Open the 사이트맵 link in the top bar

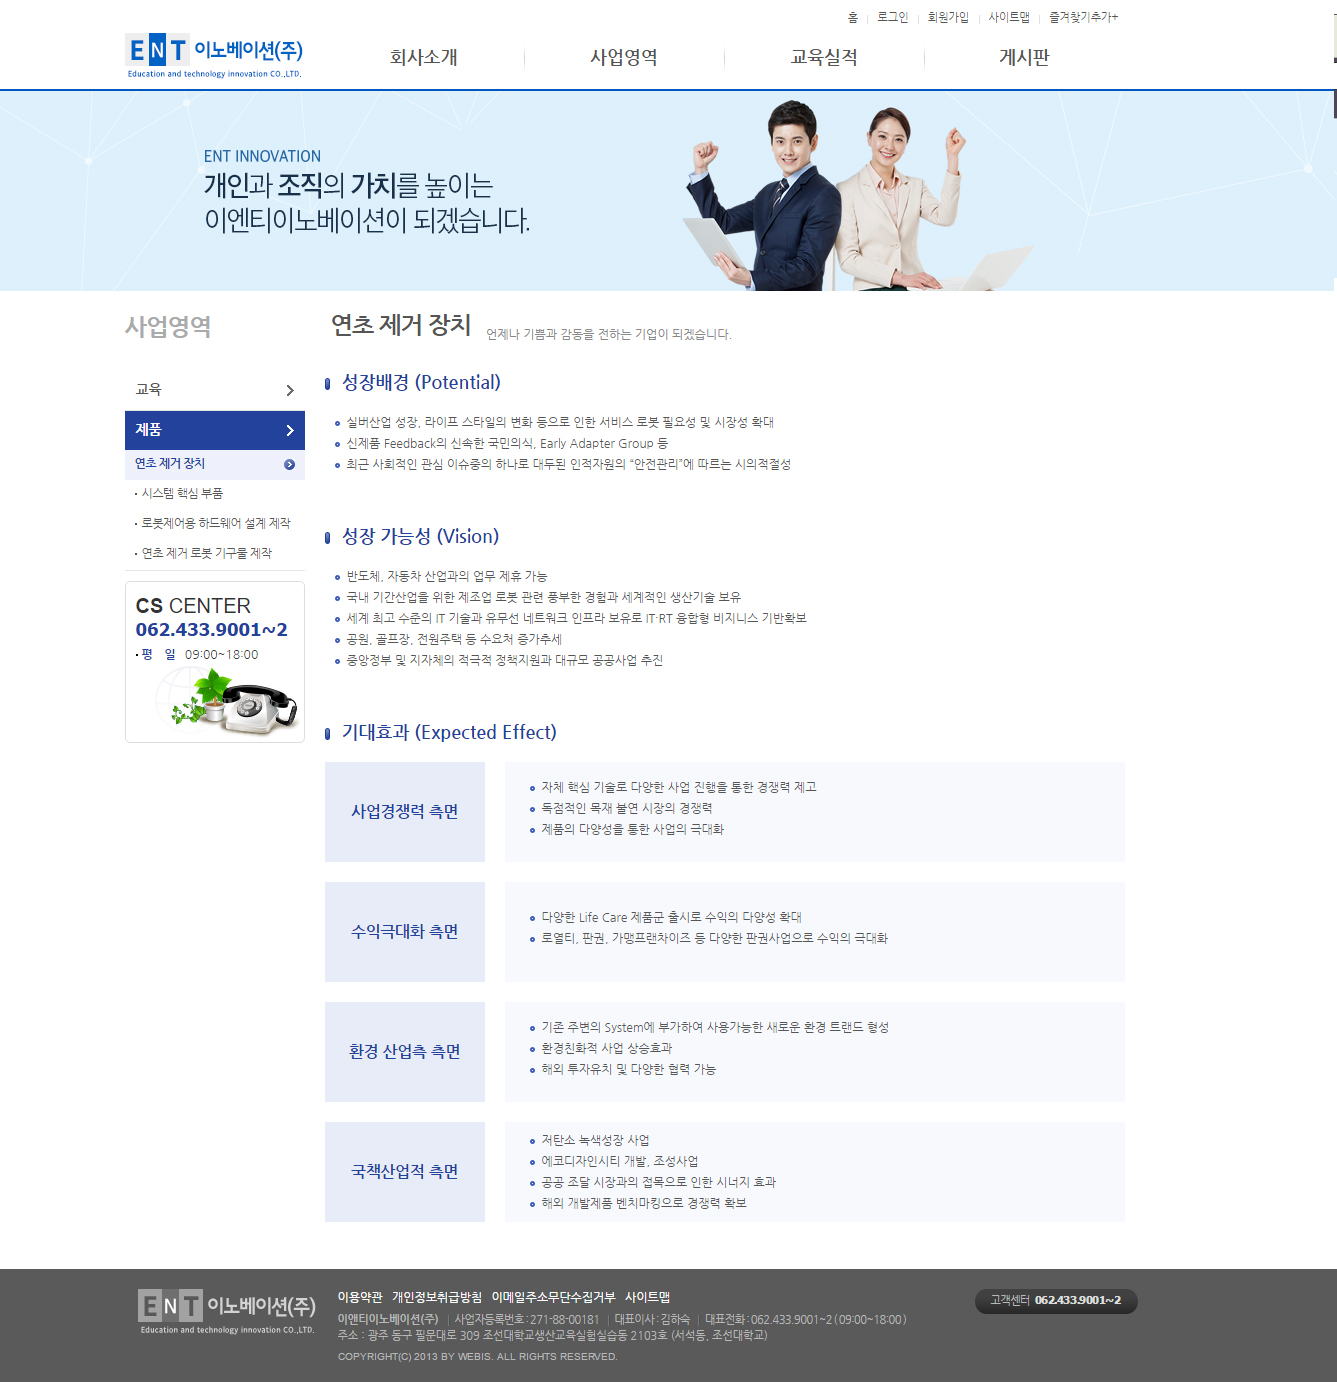pos(1008,17)
